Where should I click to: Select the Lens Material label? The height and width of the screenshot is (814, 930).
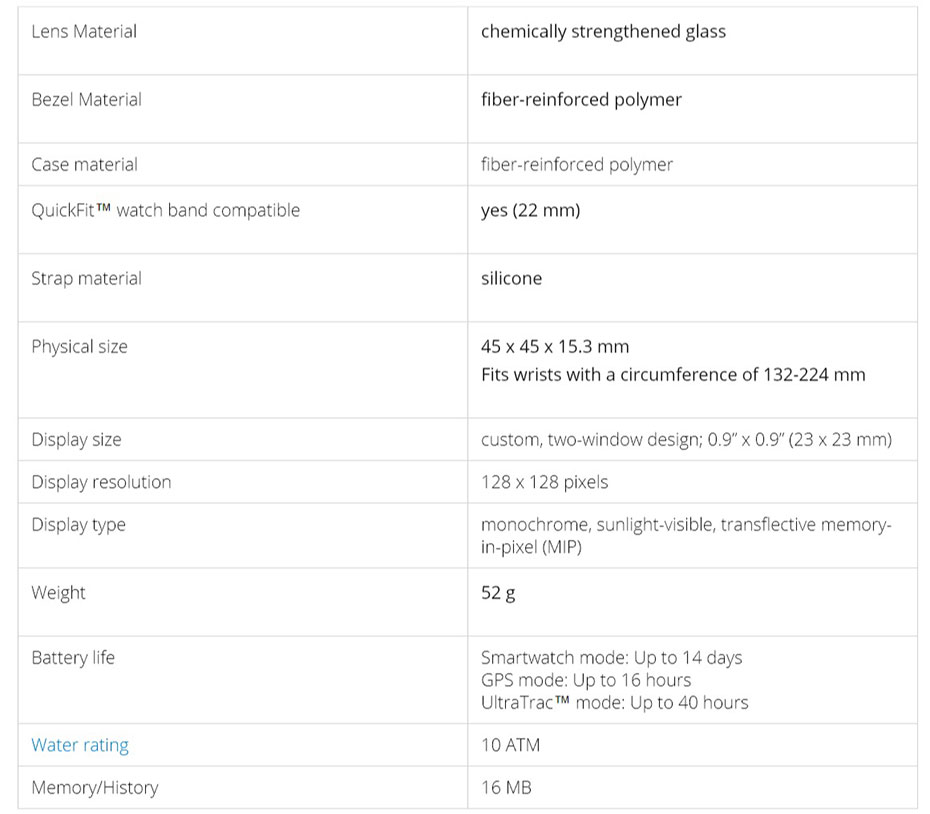coord(84,31)
